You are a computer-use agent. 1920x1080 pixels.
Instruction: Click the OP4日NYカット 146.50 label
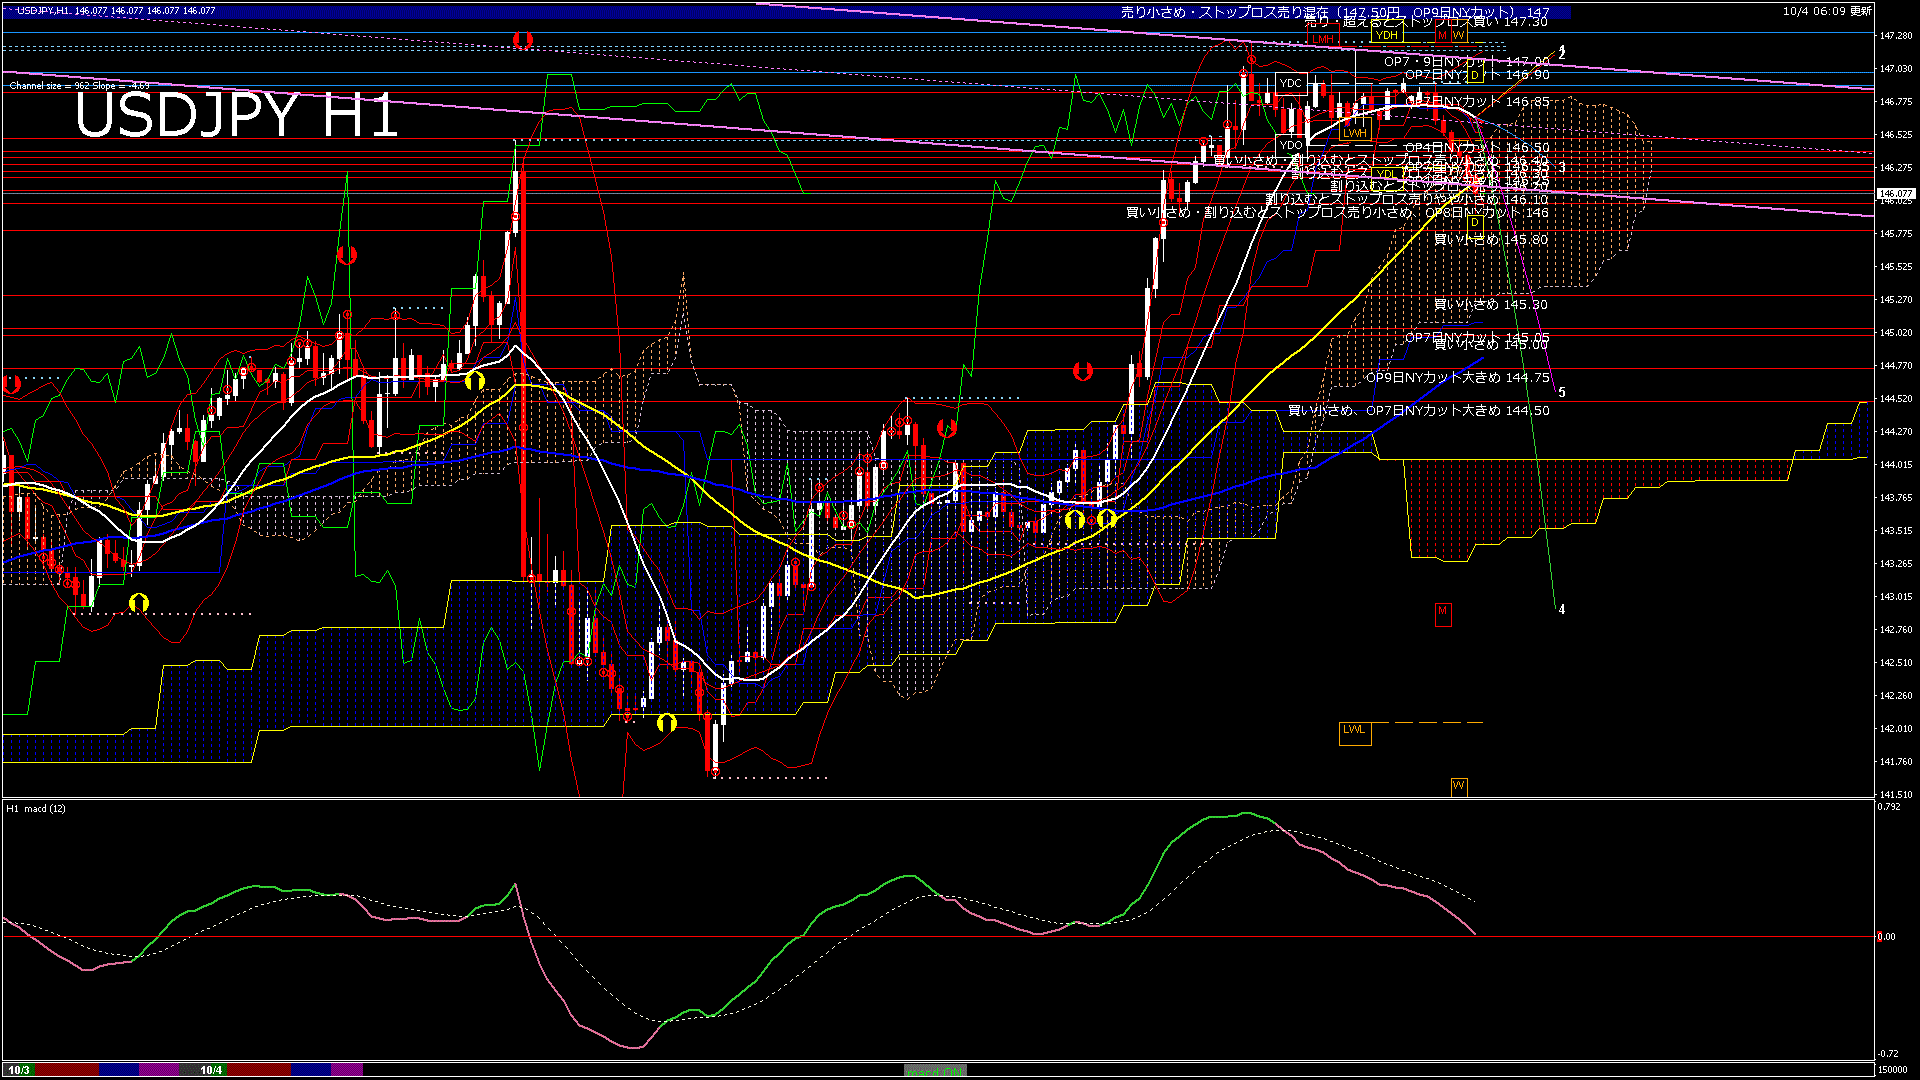(x=1477, y=148)
